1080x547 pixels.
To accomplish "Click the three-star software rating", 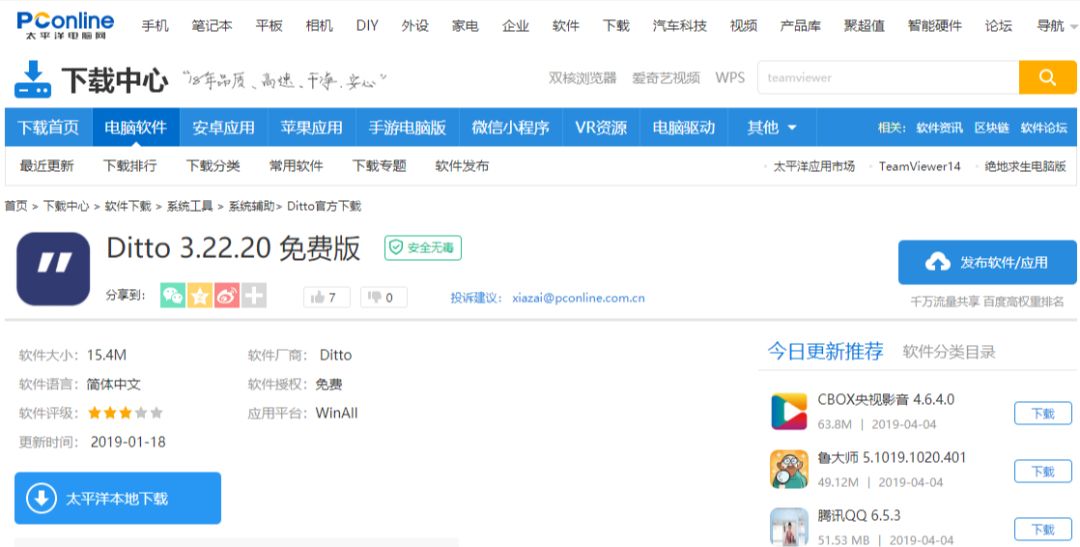I will pos(125,413).
